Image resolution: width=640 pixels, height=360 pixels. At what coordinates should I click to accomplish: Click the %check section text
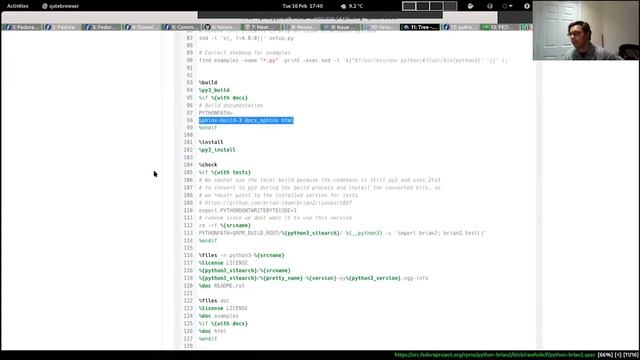click(208, 165)
